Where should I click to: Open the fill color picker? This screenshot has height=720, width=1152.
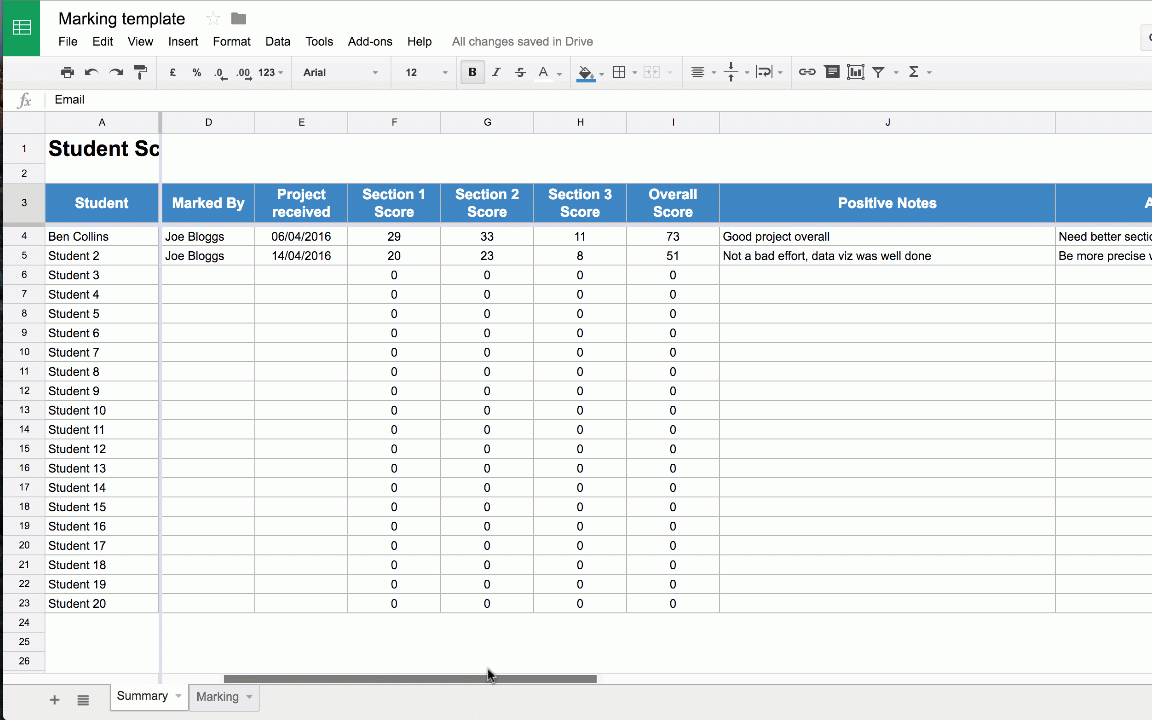(586, 72)
